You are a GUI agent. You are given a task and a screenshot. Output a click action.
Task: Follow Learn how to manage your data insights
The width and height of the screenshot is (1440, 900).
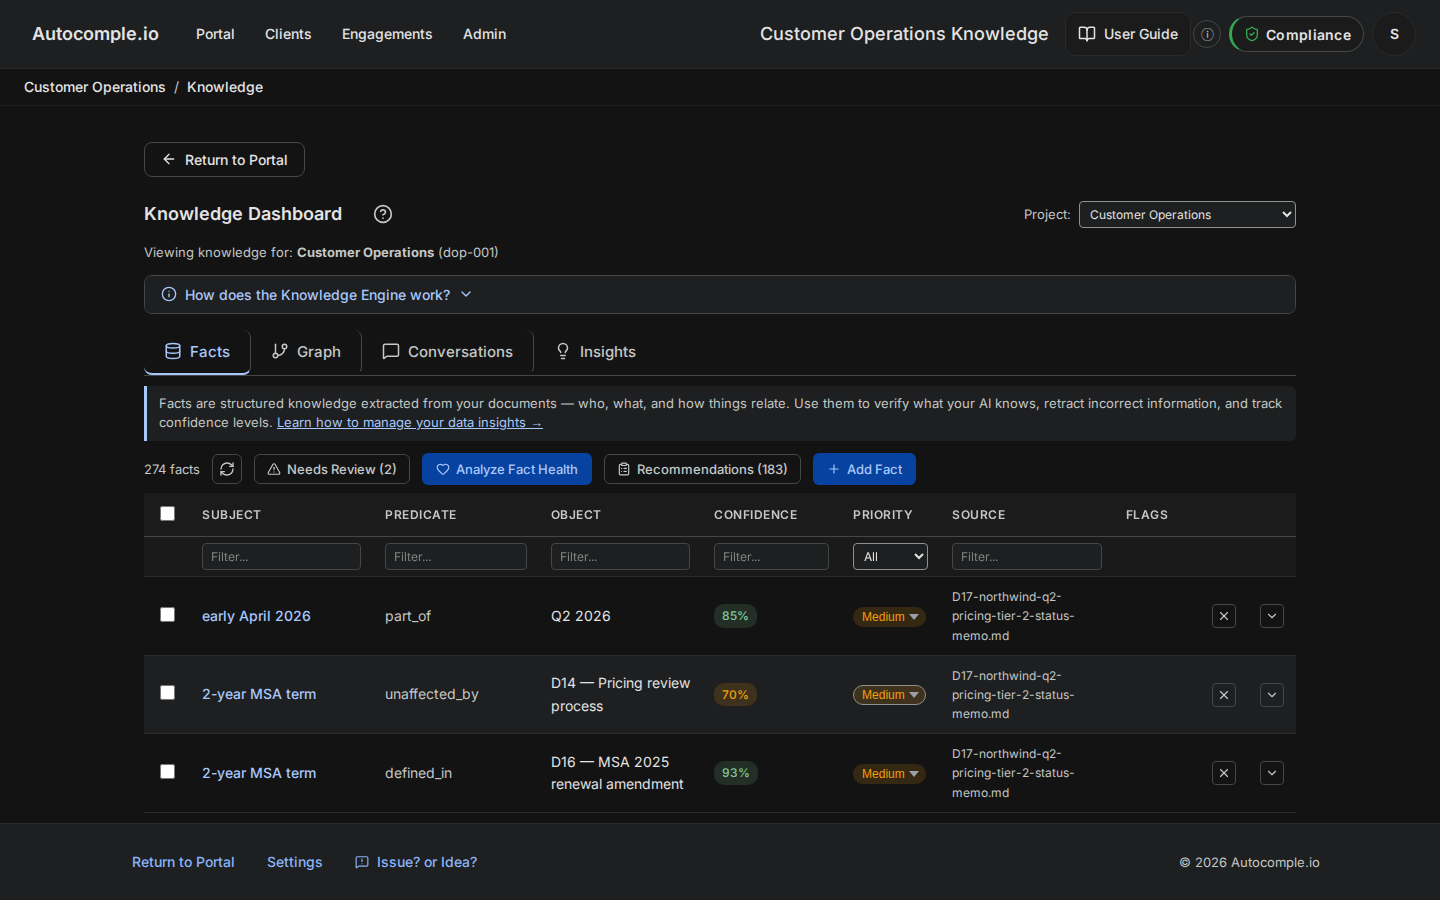(410, 423)
